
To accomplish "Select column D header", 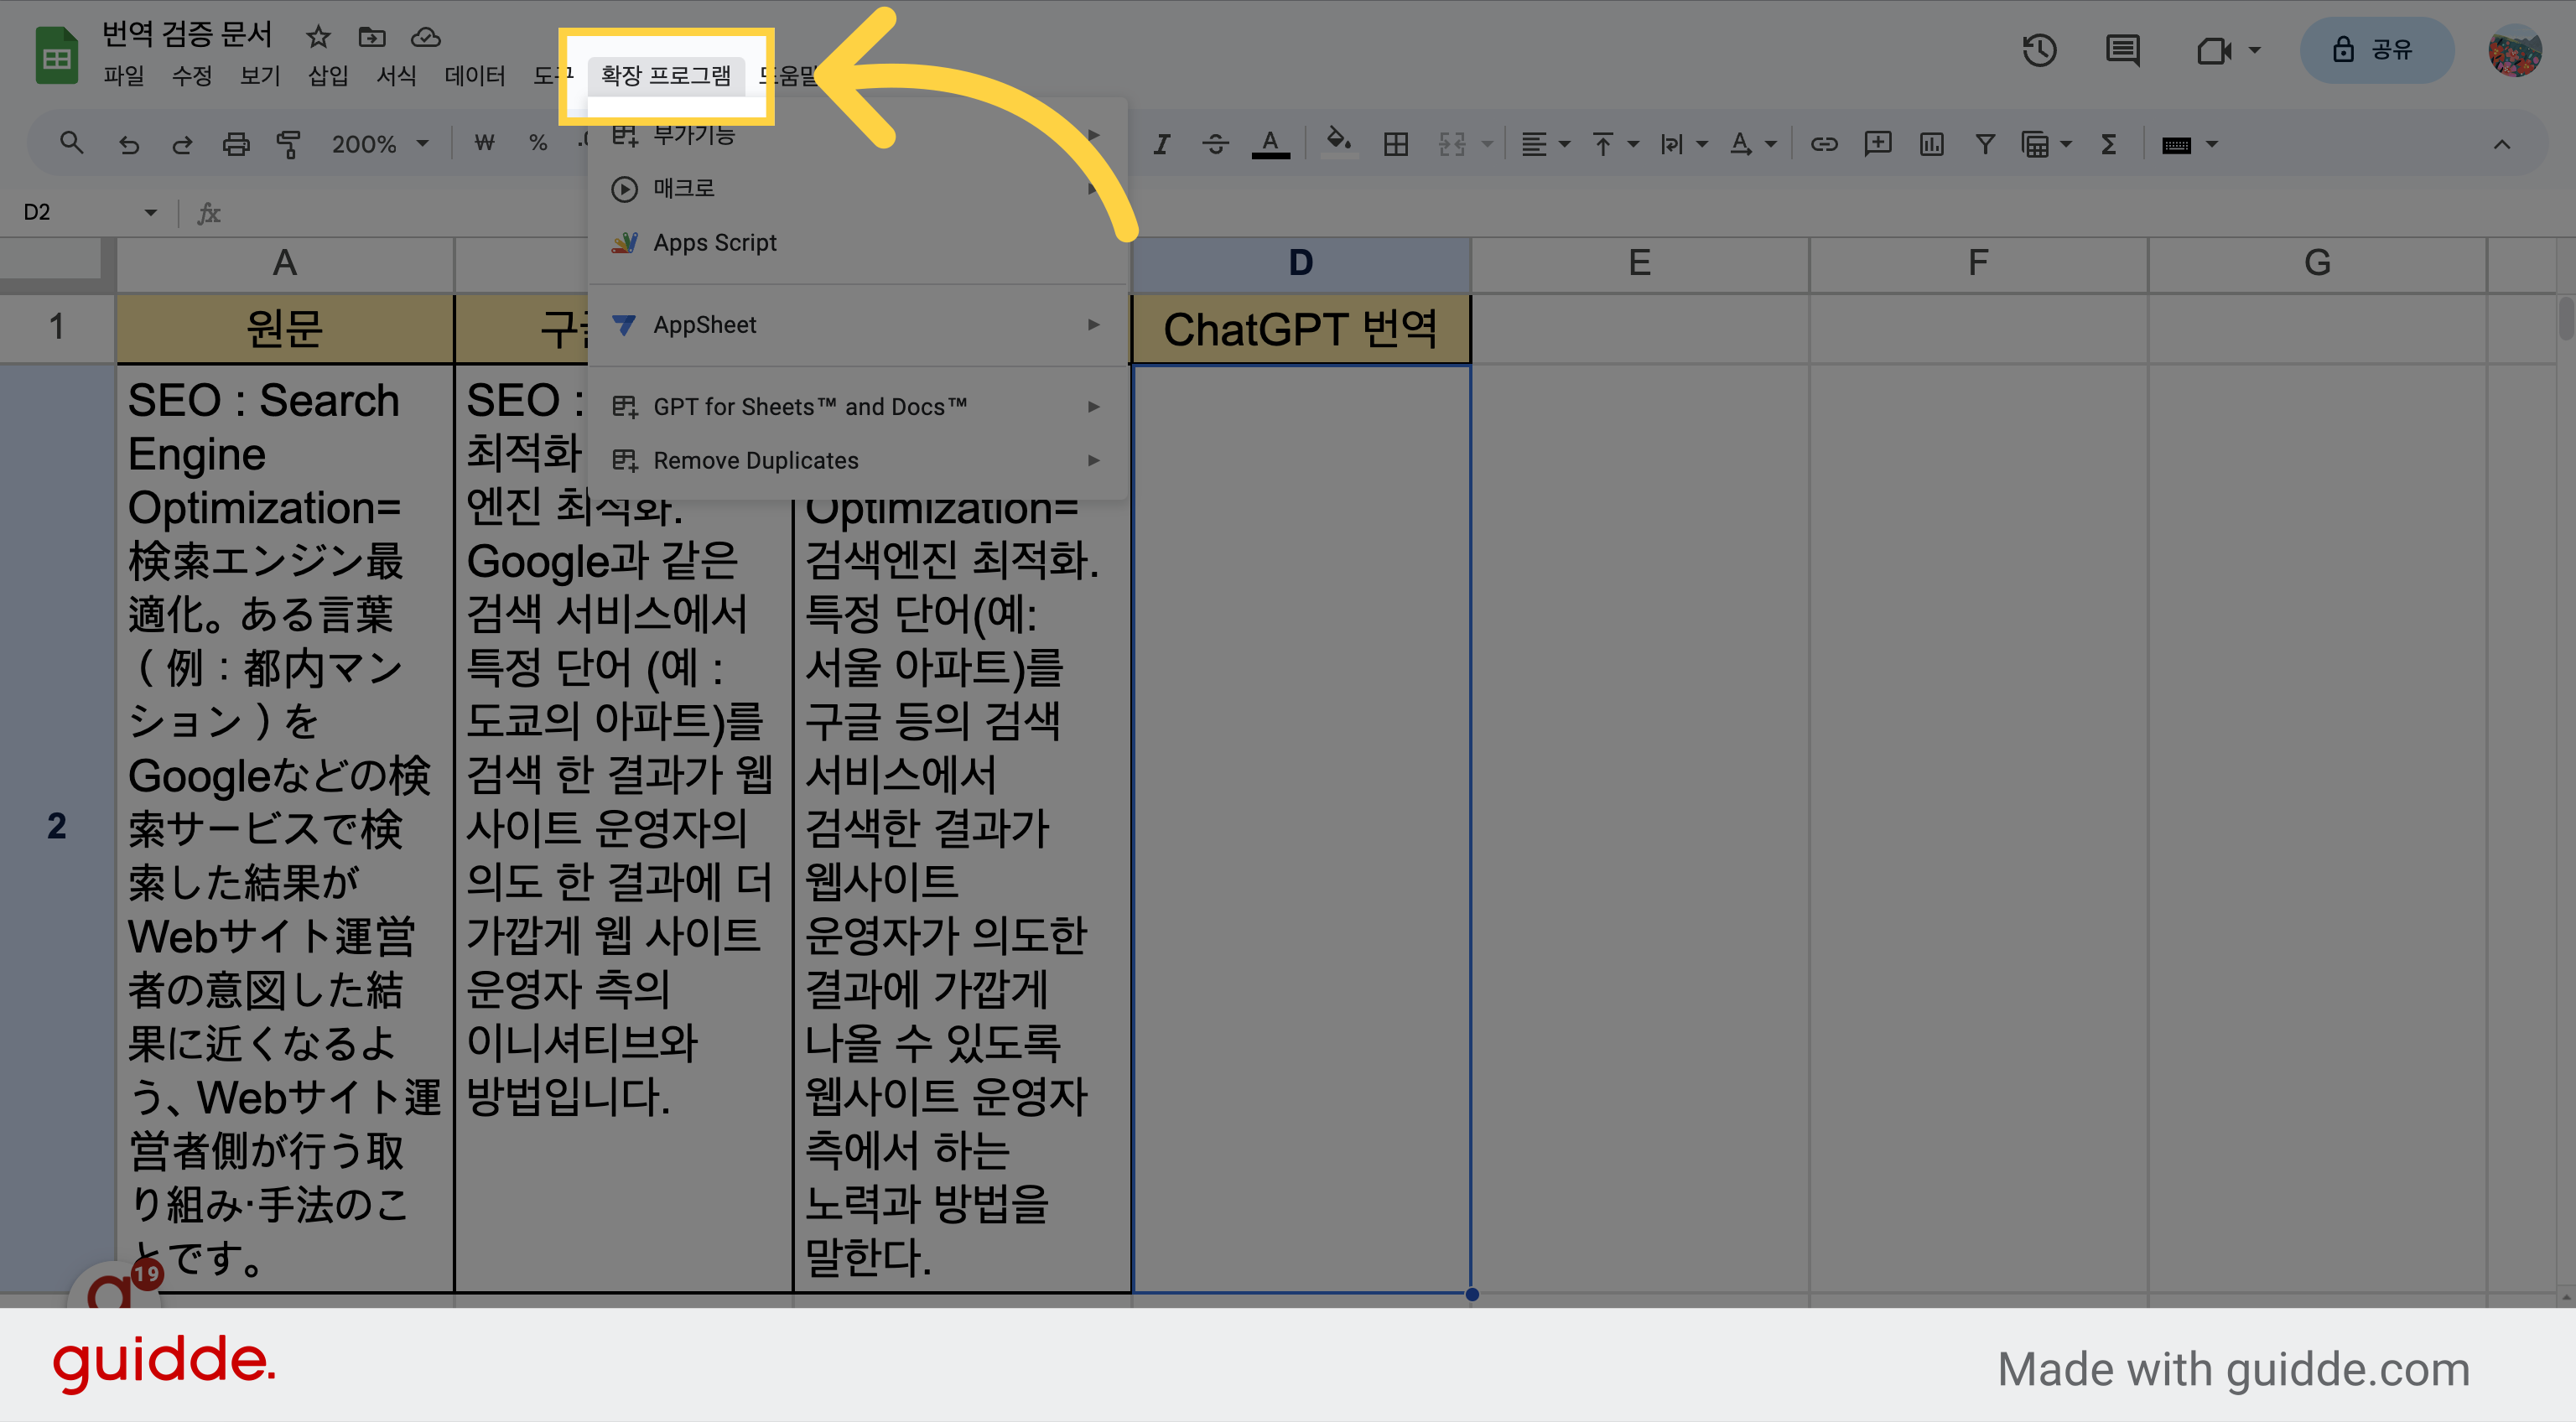I will pos(1300,264).
